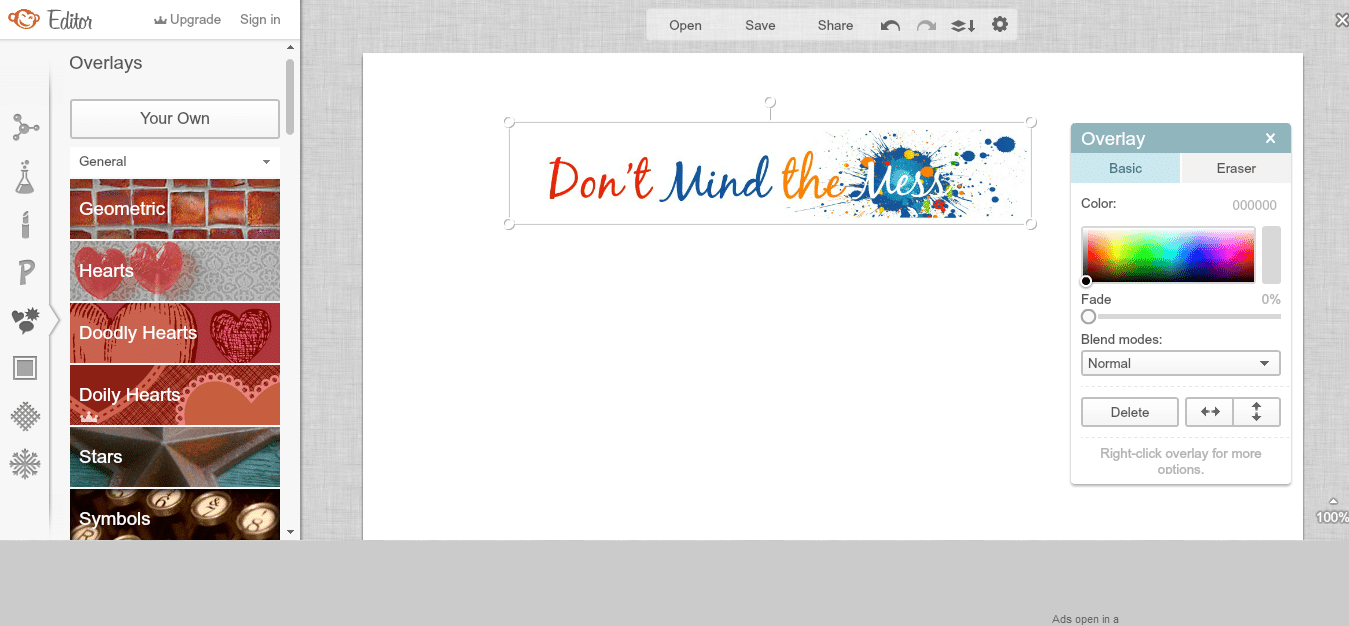Open the Seasonal snowflake icon

[25, 463]
